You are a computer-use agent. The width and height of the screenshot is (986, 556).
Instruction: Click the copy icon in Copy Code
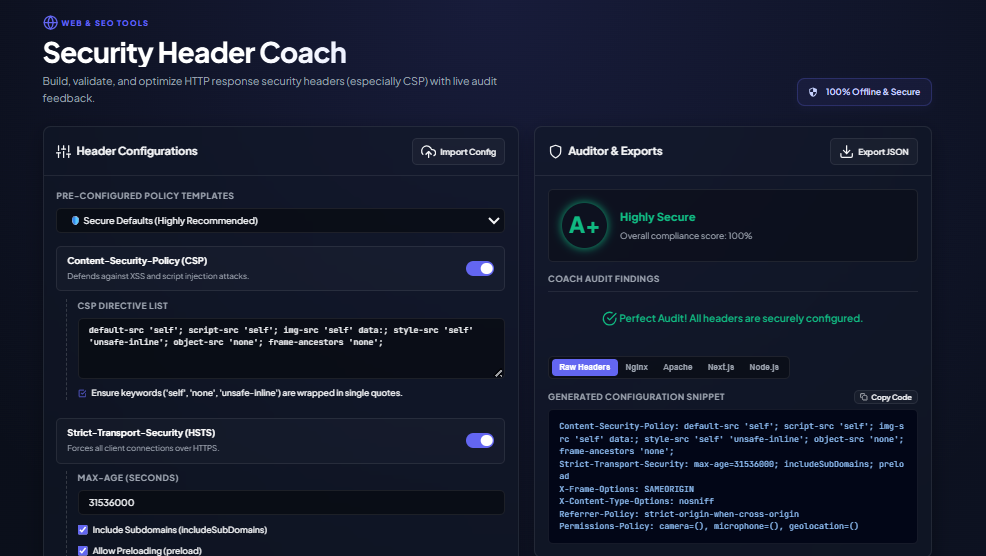[863, 397]
